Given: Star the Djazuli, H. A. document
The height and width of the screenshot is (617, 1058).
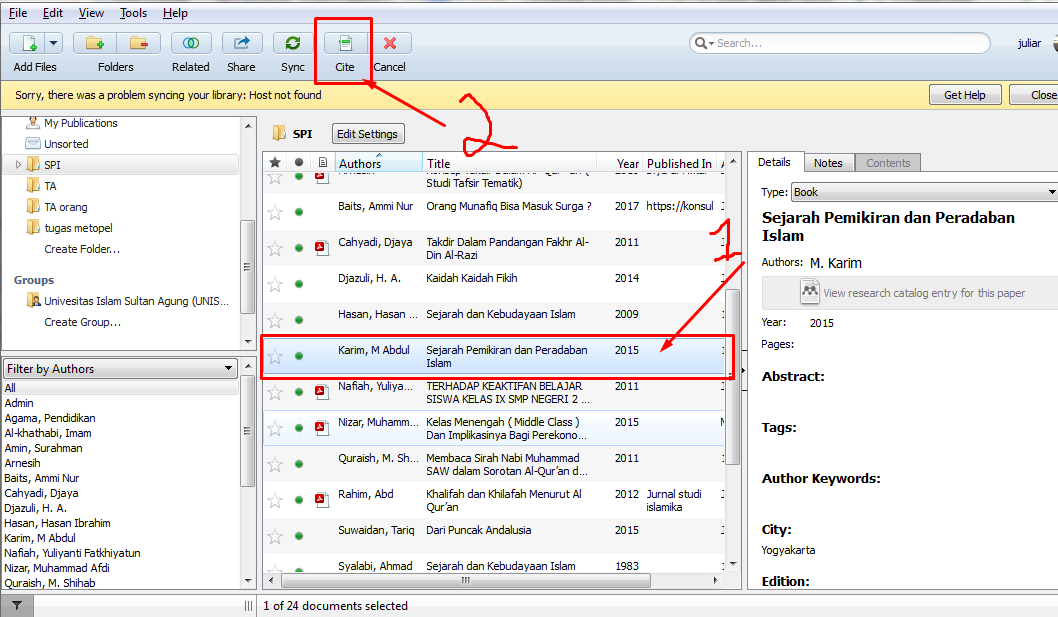Looking at the screenshot, I should pyautogui.click(x=275, y=284).
